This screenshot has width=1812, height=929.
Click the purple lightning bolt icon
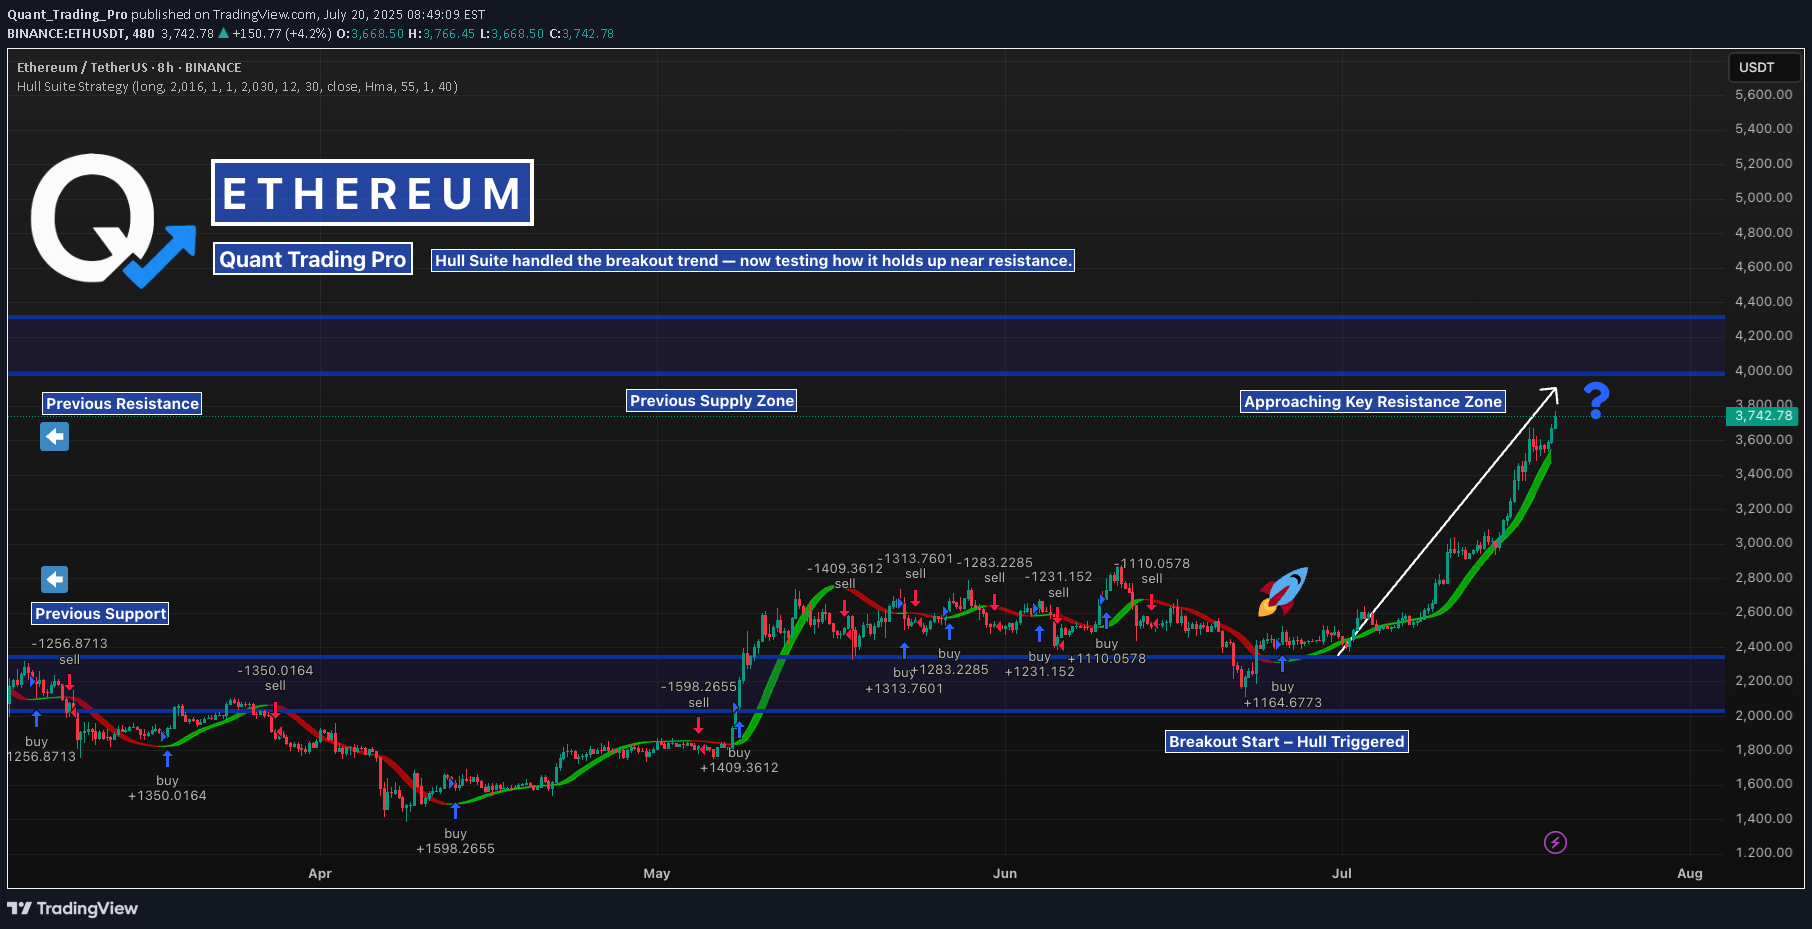tap(1555, 843)
